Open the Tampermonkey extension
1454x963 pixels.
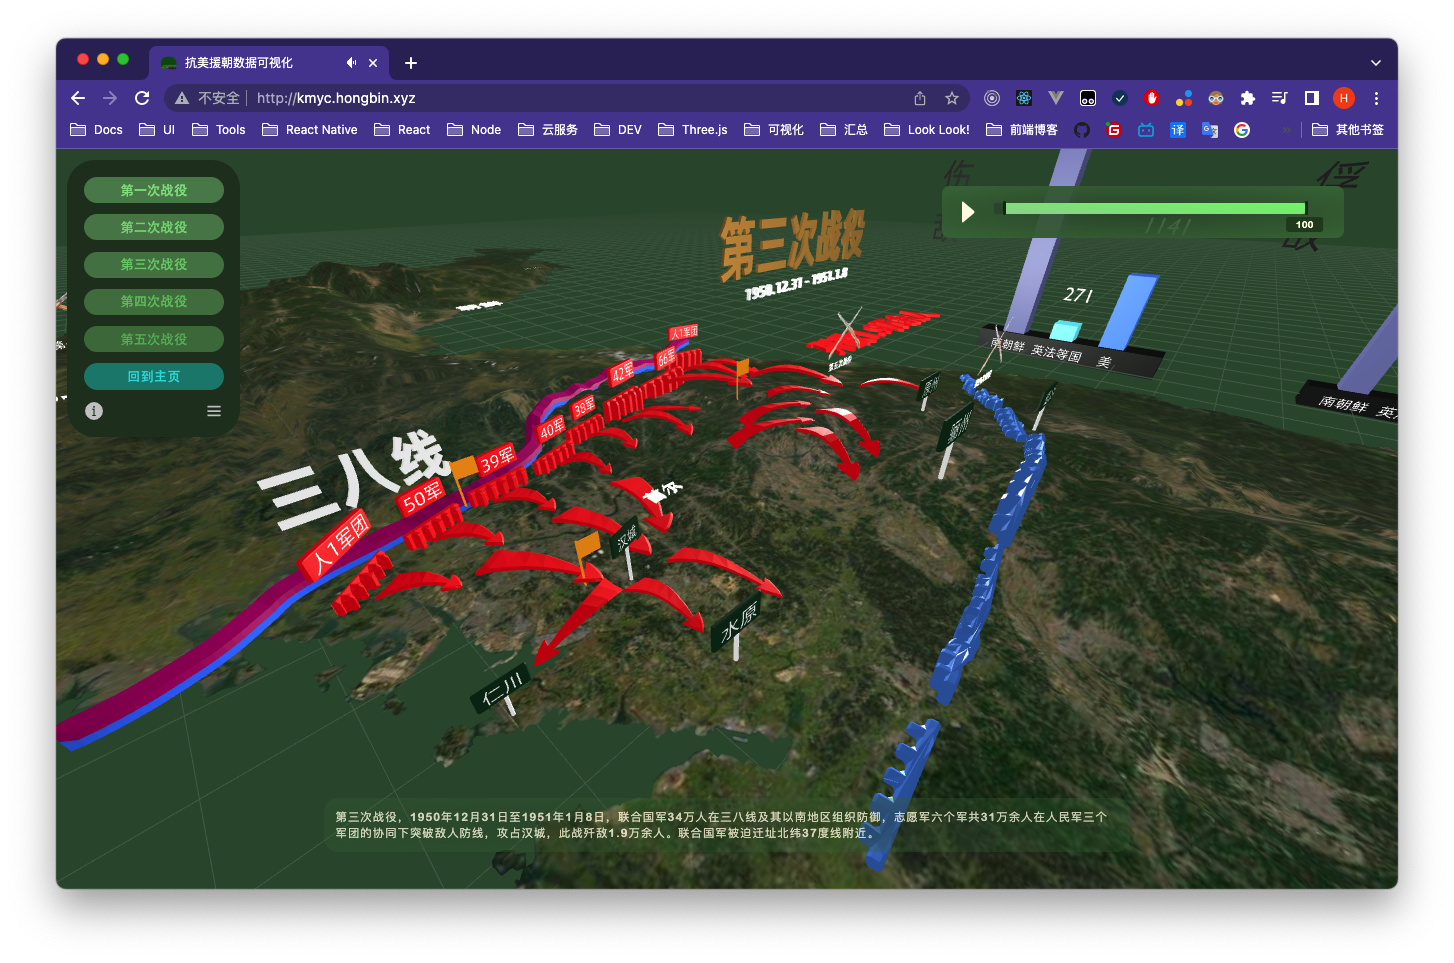click(1088, 98)
